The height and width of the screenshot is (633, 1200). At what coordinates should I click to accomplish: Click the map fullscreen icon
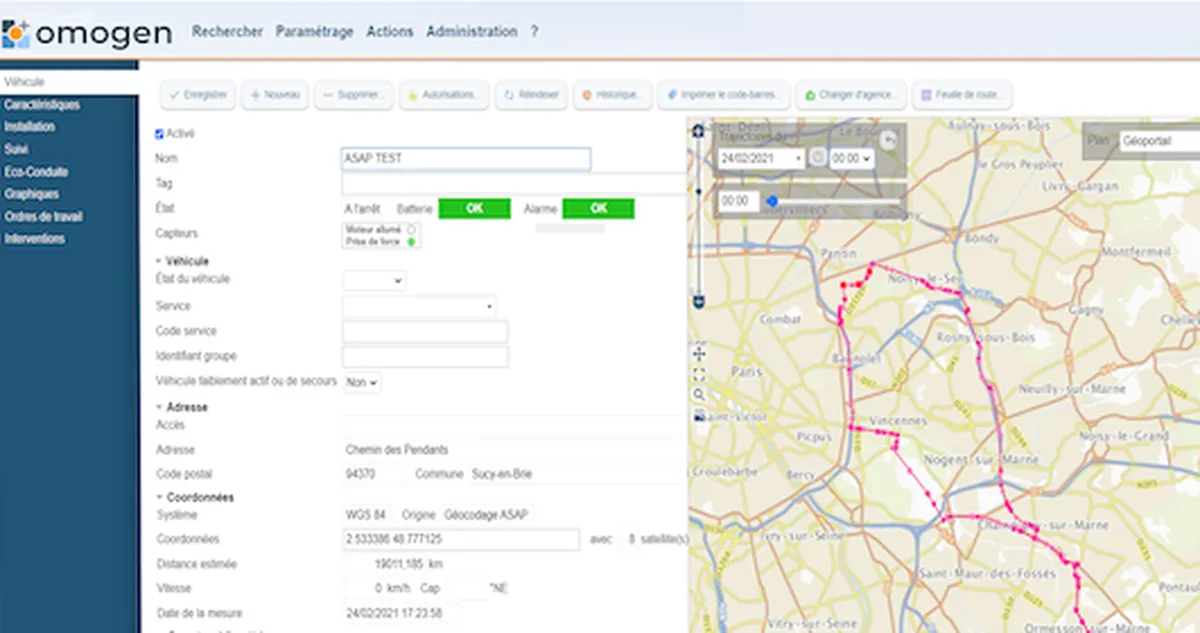pos(698,374)
